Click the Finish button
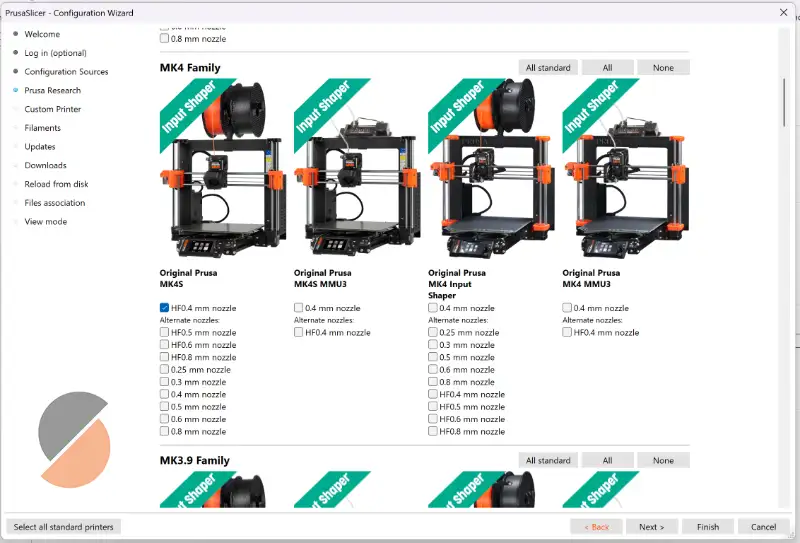Image resolution: width=800 pixels, height=543 pixels. pyautogui.click(x=708, y=527)
